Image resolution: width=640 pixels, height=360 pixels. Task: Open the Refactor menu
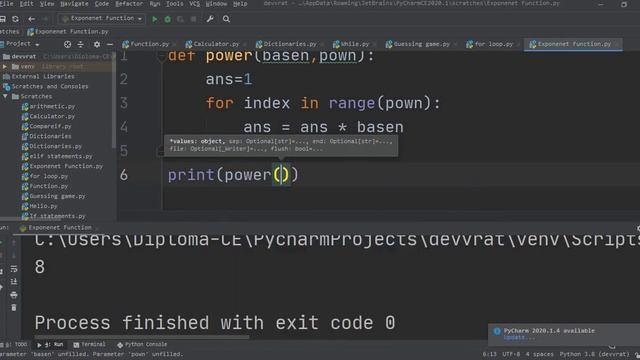[129, 4]
